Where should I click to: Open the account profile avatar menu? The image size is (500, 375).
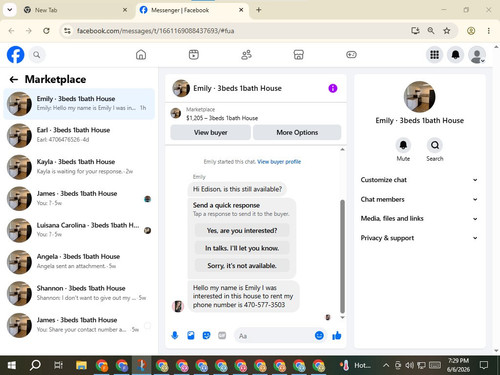point(477,55)
